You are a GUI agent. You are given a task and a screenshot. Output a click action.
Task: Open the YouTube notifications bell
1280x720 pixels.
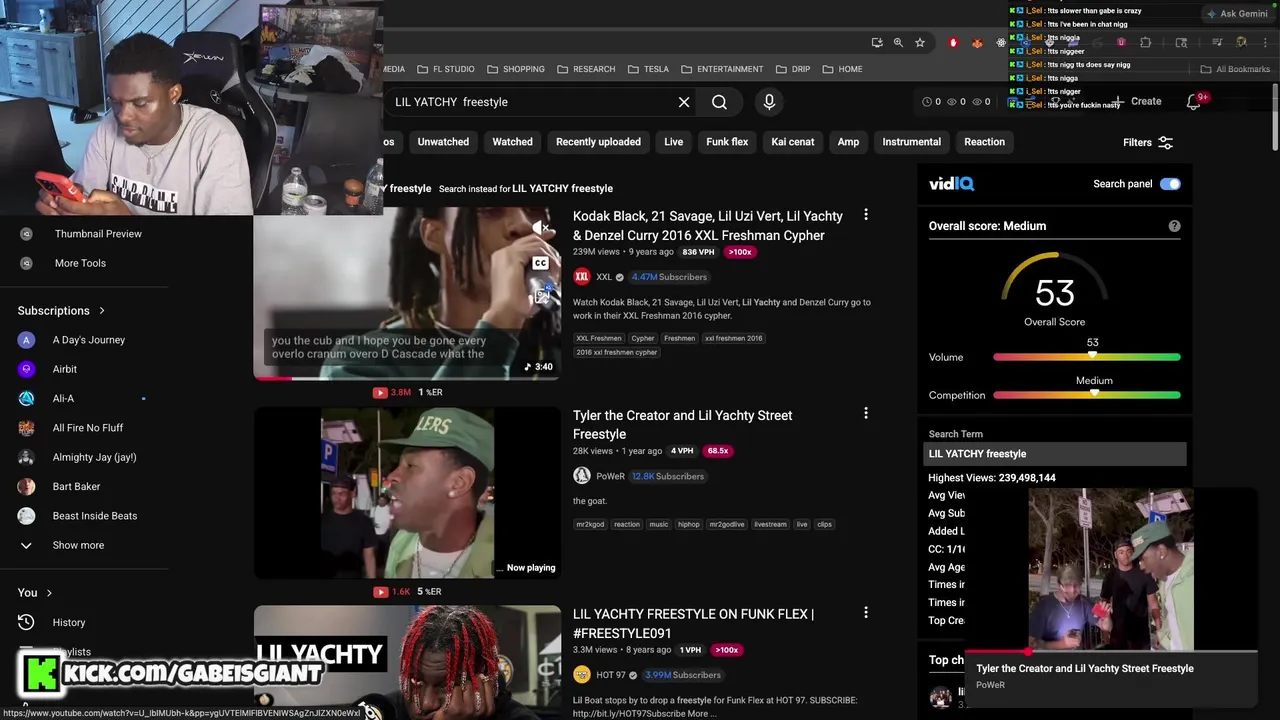tap(1193, 102)
